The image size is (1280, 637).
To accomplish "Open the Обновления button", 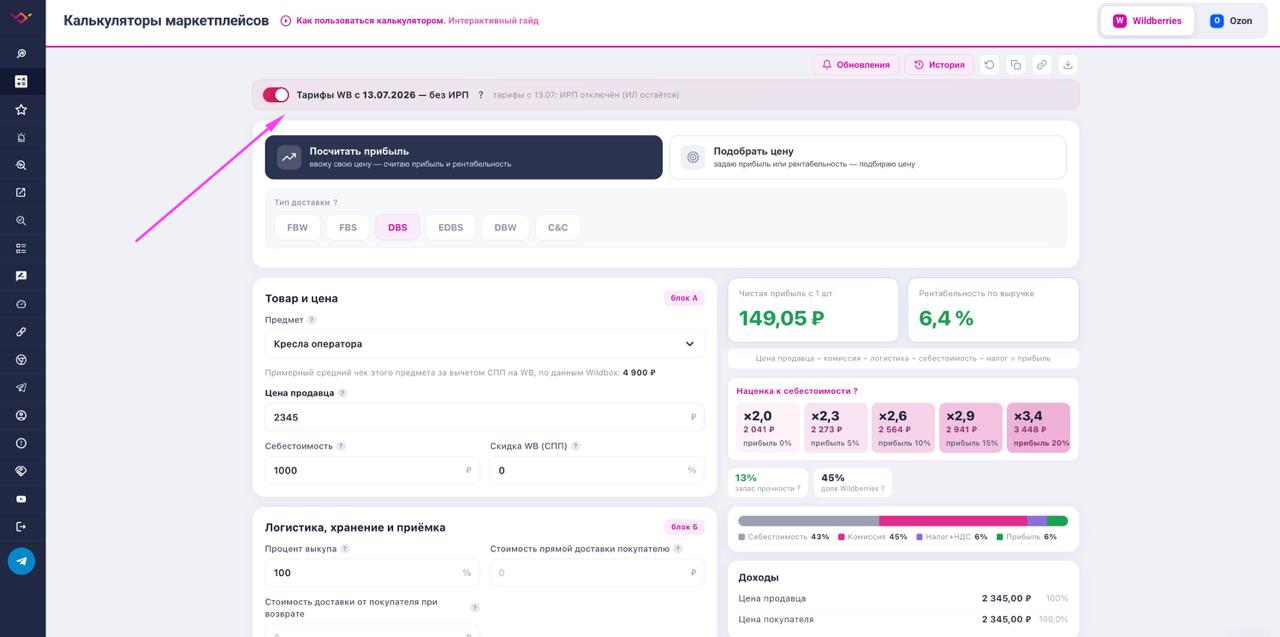I will 856,65.
